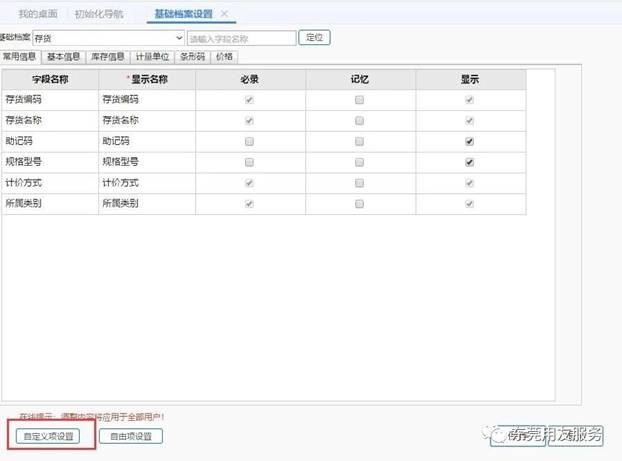The image size is (622, 461).
Task: Open the 基本信息 sub-tab
Action: pos(63,57)
